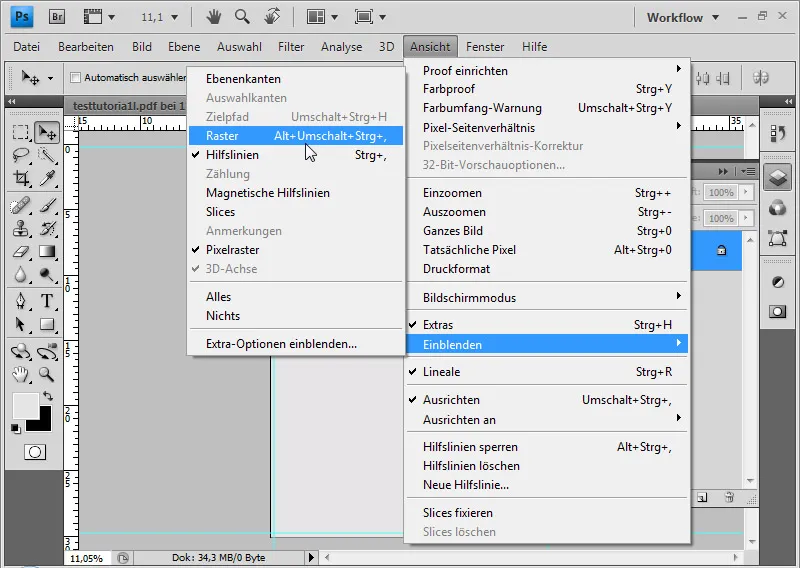Expand Pixel-Seitenverhältnis submenu
800x568 pixels.
tap(547, 127)
